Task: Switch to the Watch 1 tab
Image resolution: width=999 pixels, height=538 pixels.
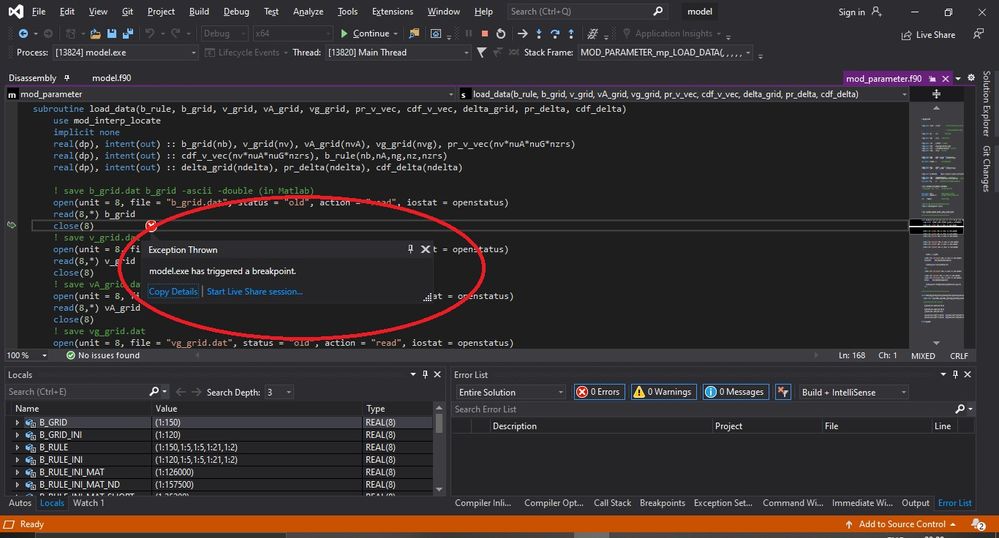Action: [x=89, y=503]
